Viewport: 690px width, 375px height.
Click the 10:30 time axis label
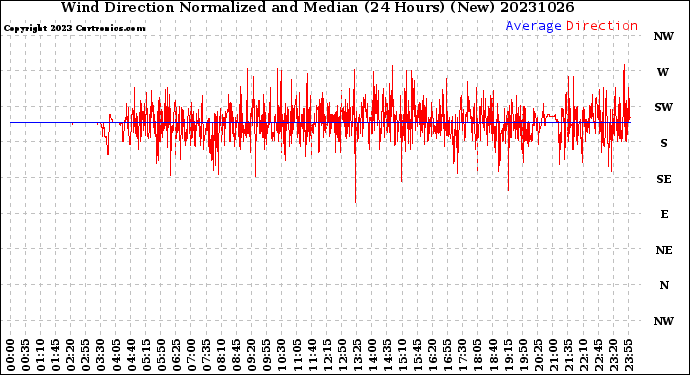[x=282, y=355]
